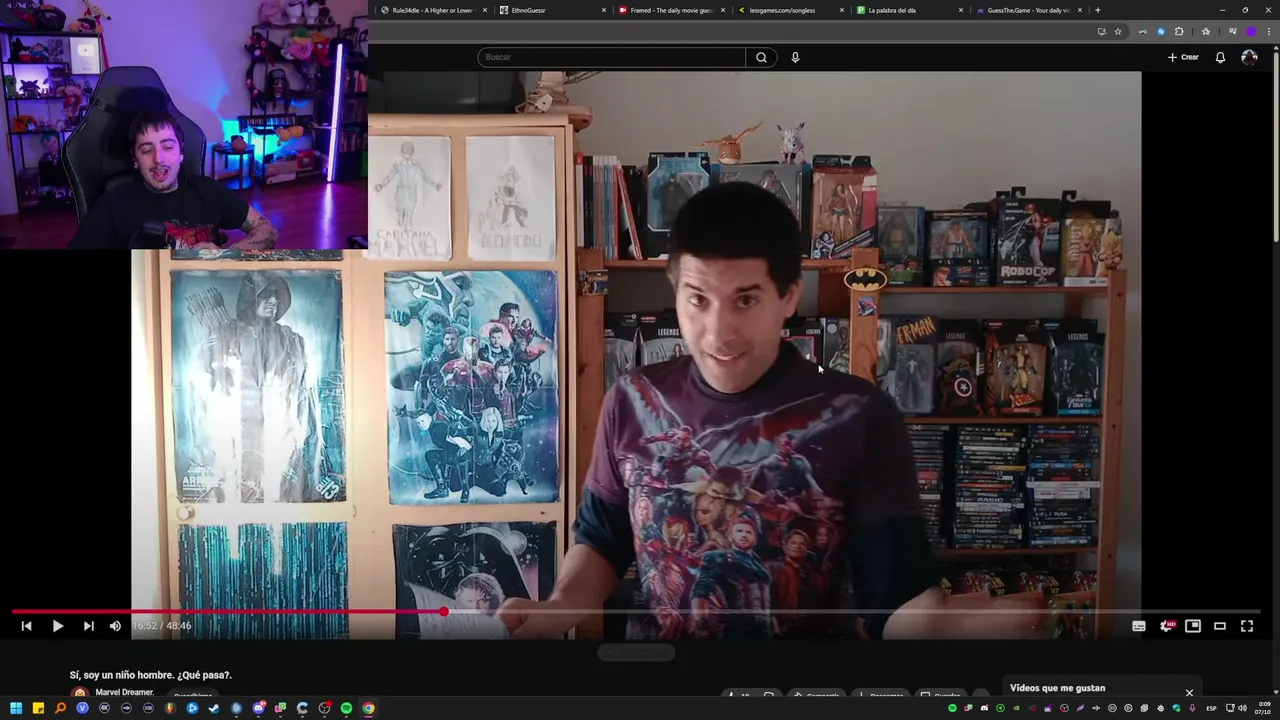This screenshot has height=720, width=1280.
Task: Go back to the previous video
Action: pyautogui.click(x=26, y=626)
